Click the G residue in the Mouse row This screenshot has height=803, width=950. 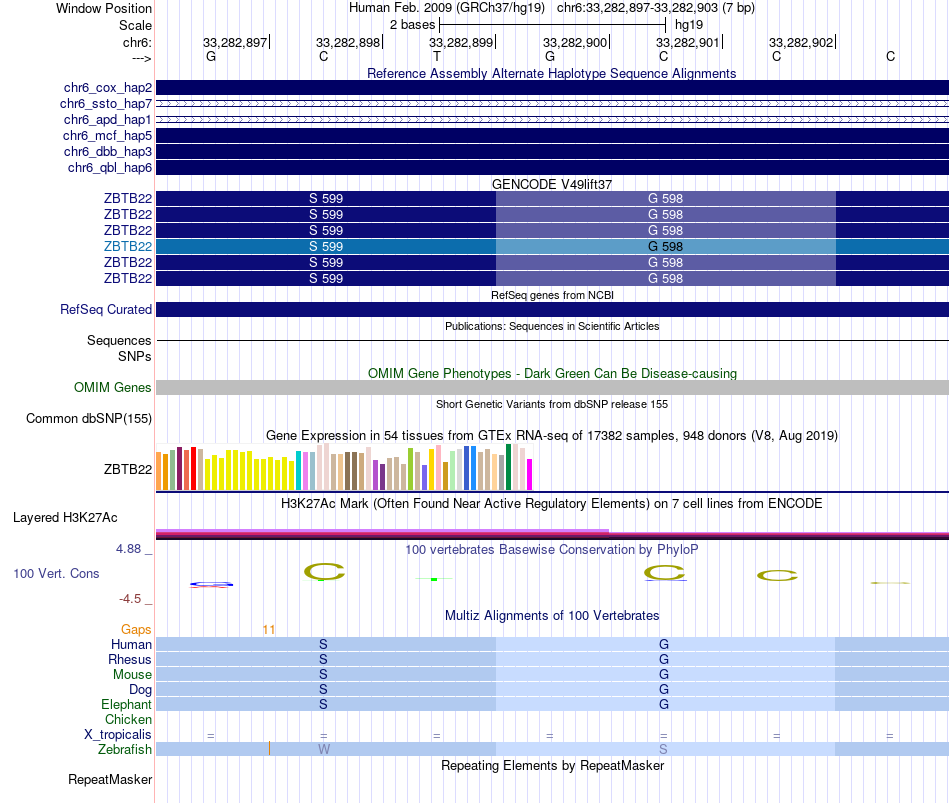(x=664, y=675)
